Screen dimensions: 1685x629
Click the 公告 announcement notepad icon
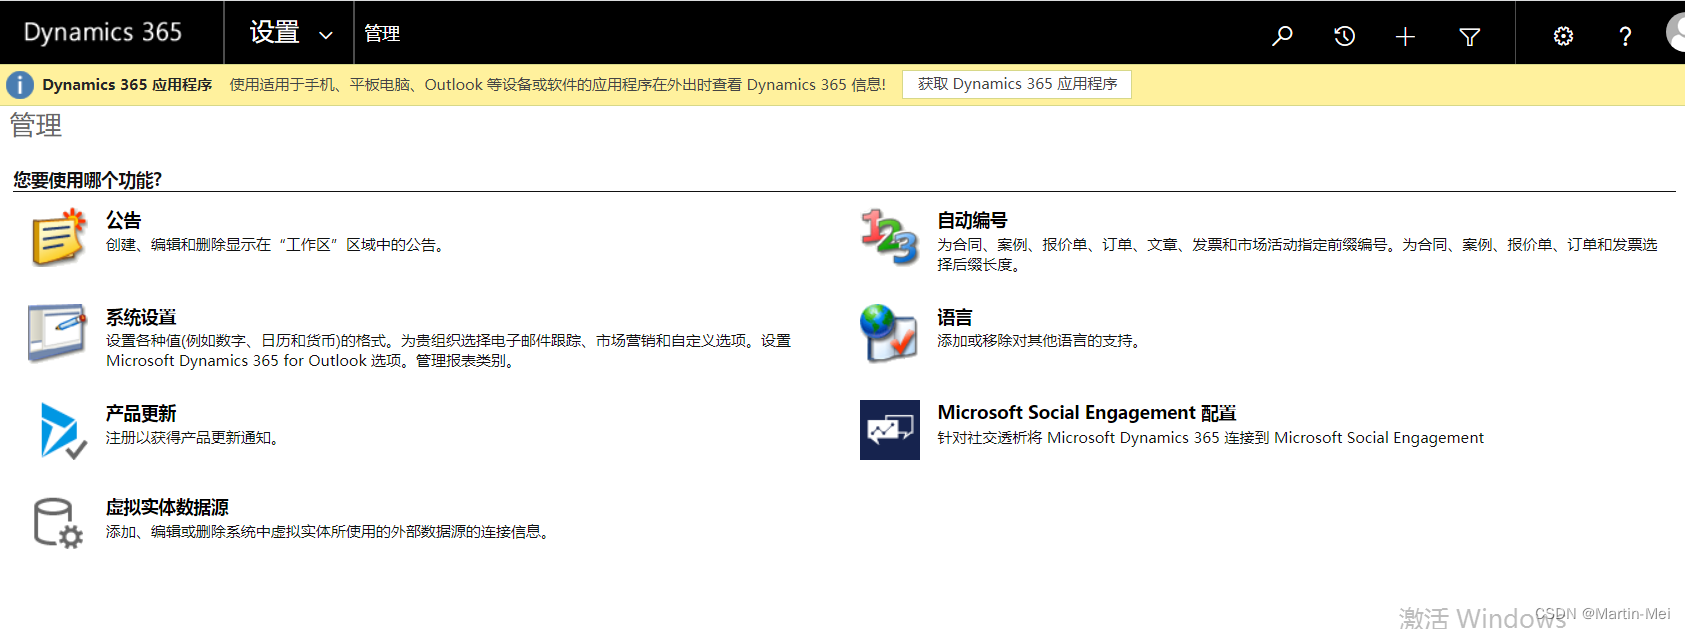[58, 237]
